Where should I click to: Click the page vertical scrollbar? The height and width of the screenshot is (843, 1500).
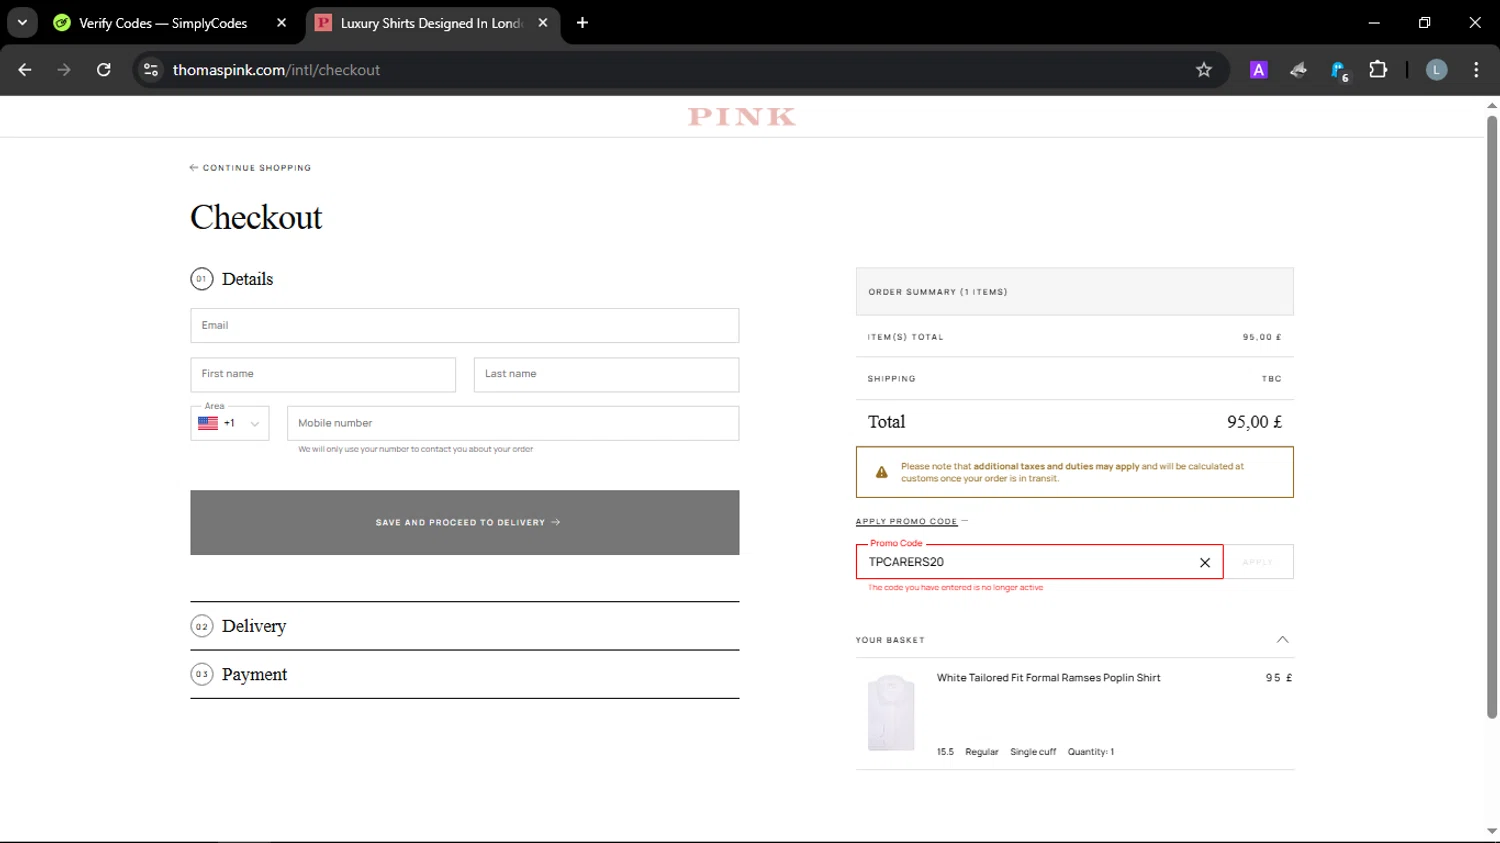pos(1492,416)
